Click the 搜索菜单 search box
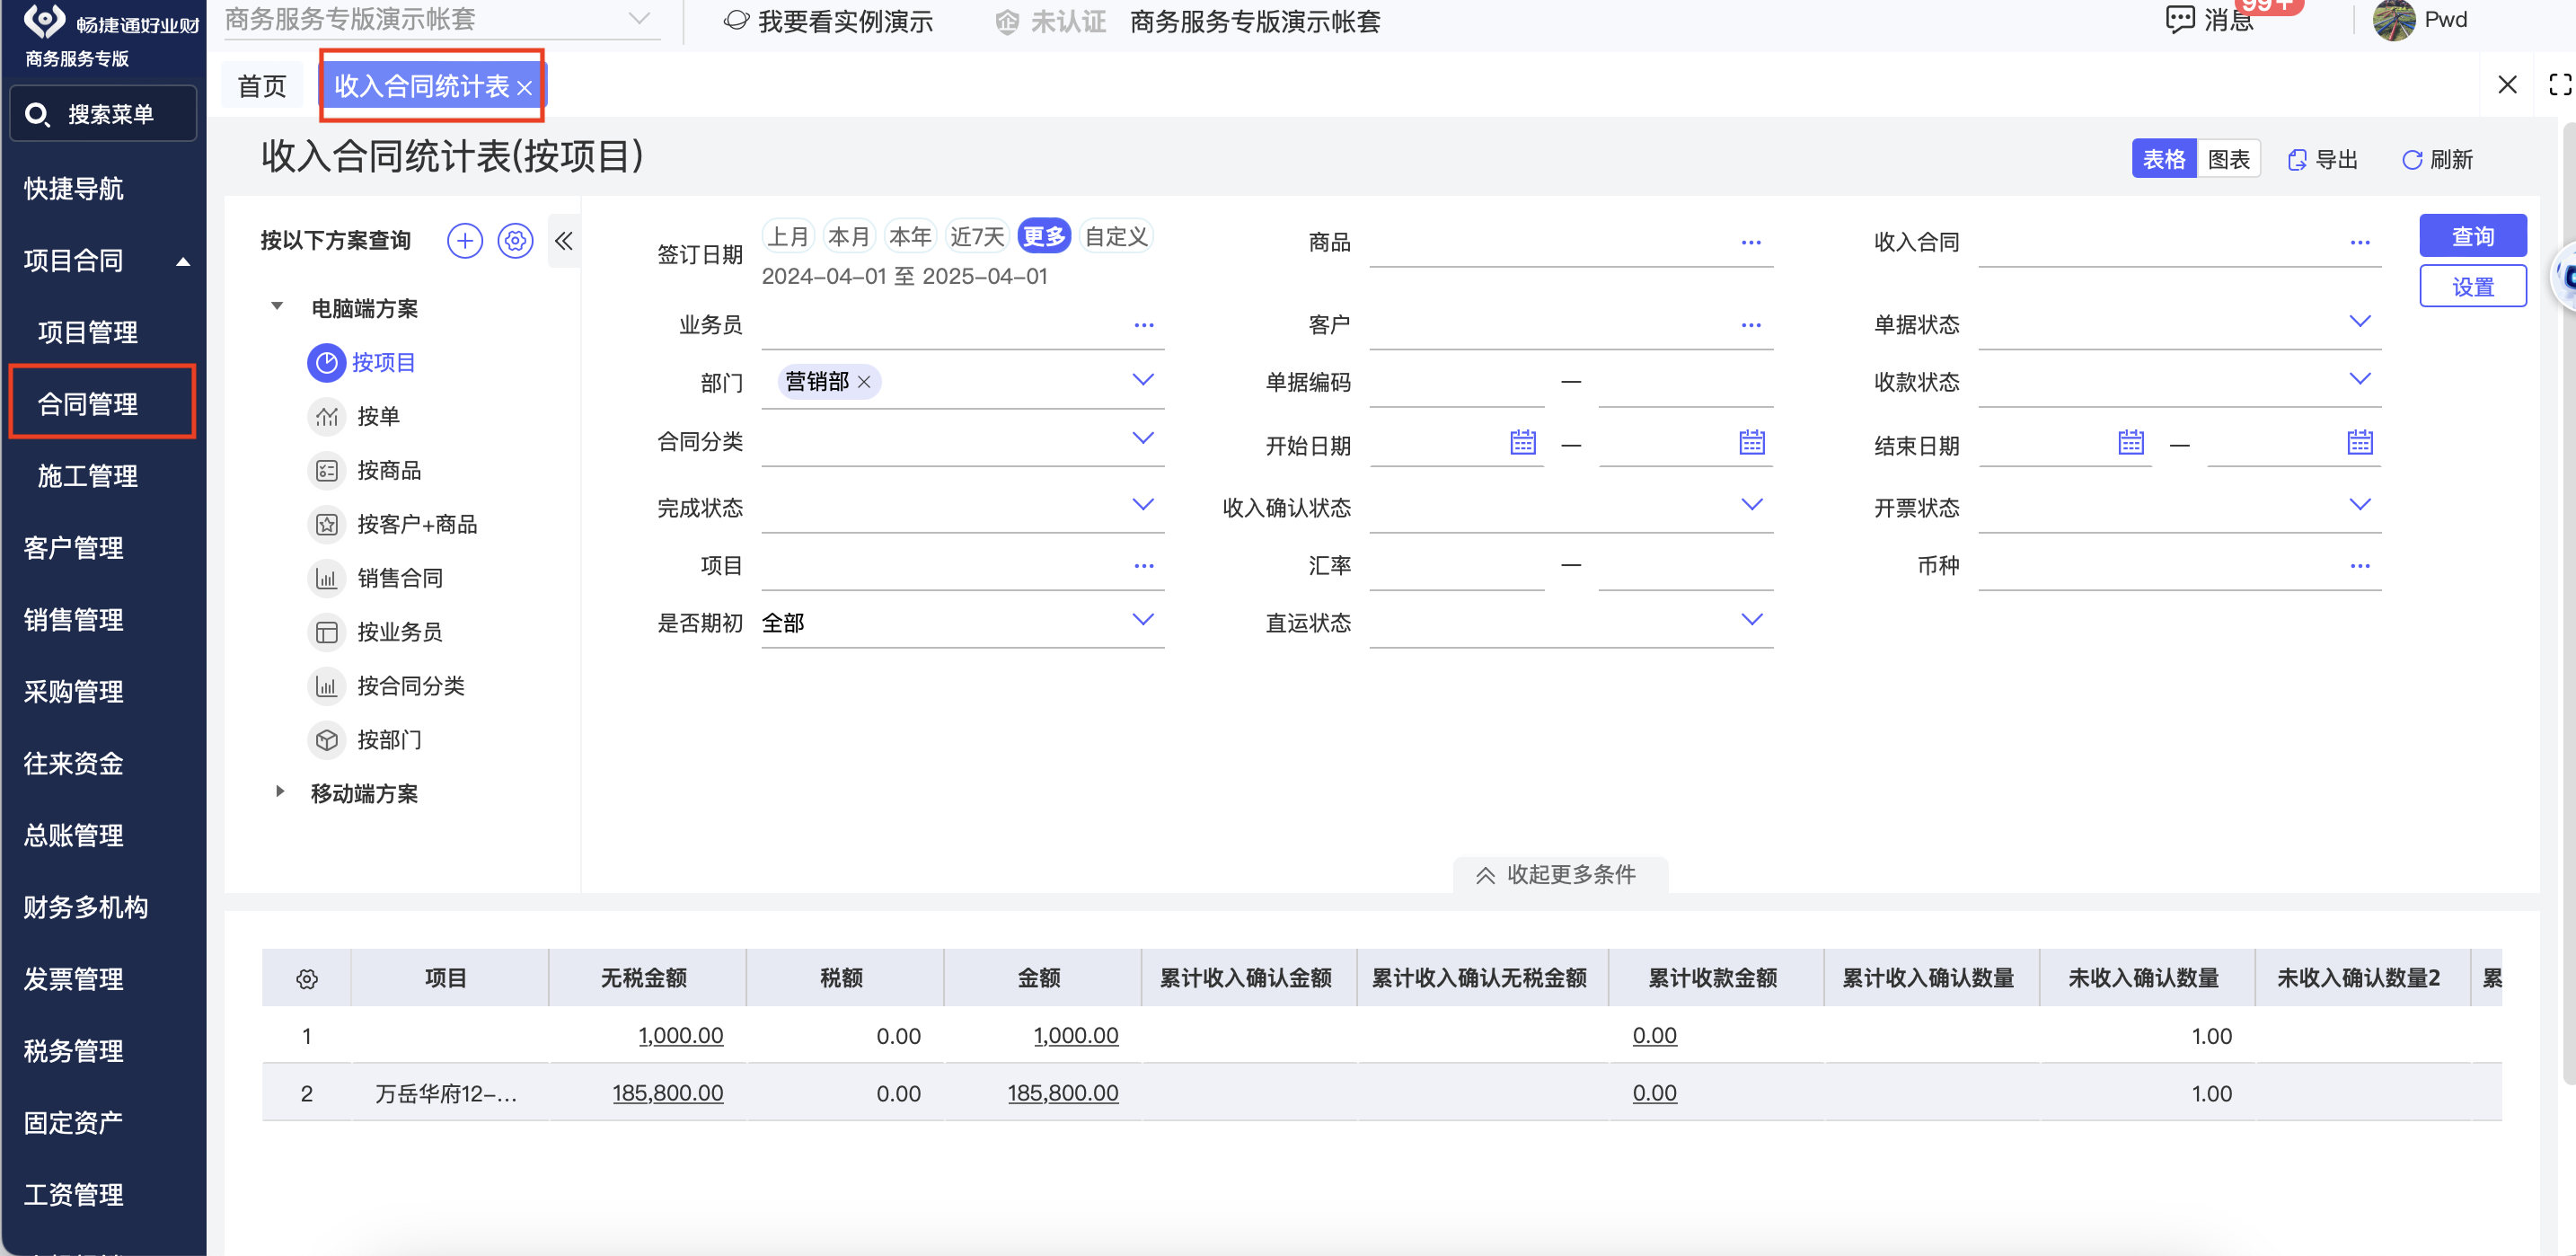 coord(102,114)
